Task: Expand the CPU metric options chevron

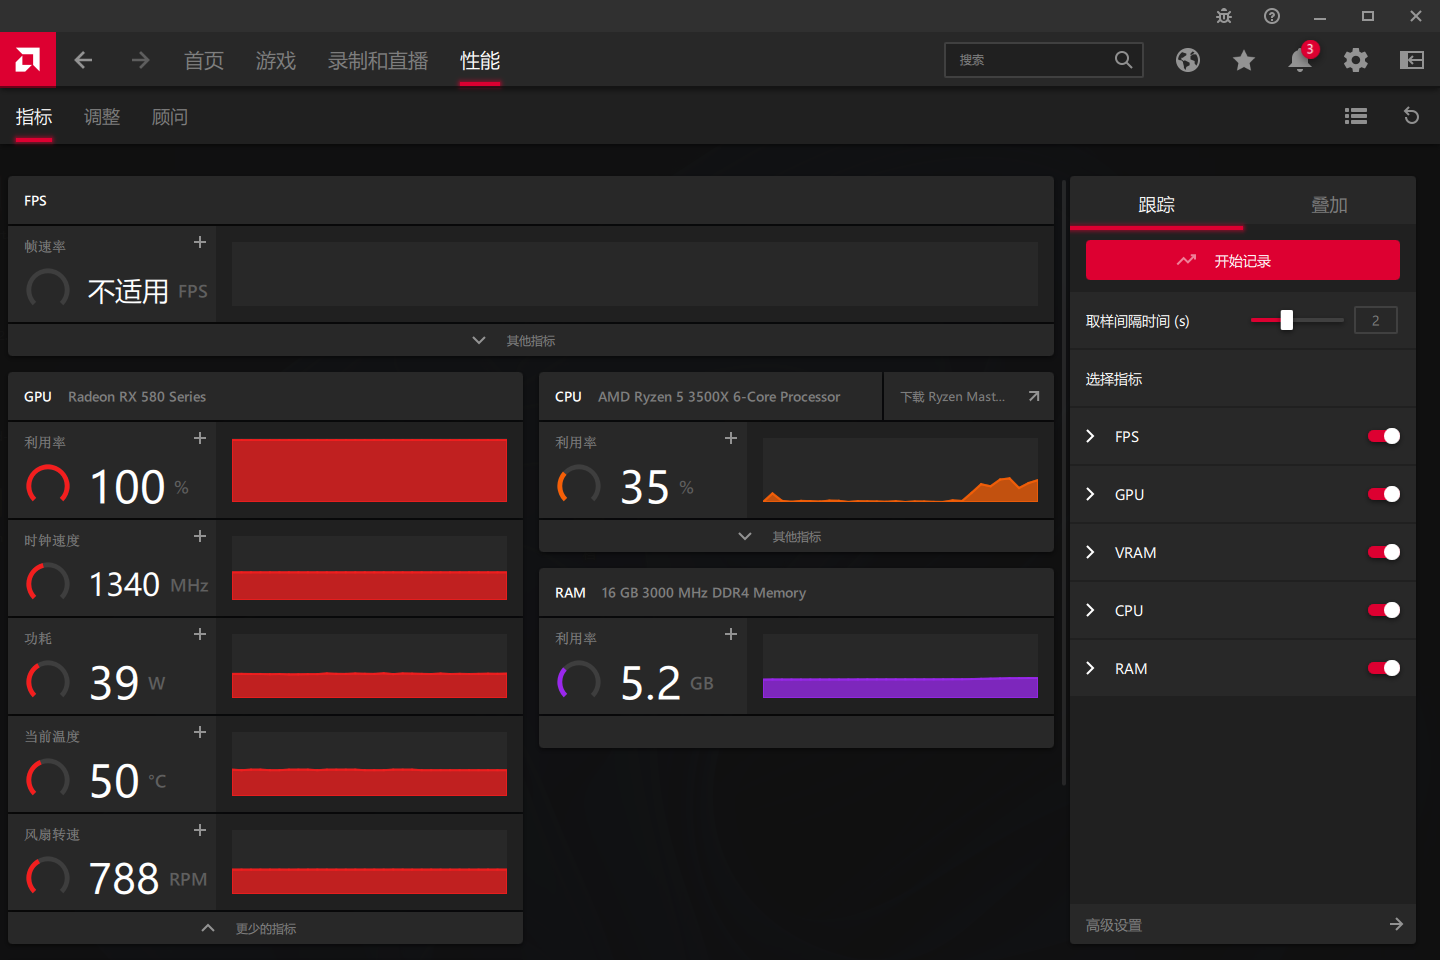Action: tap(1091, 610)
